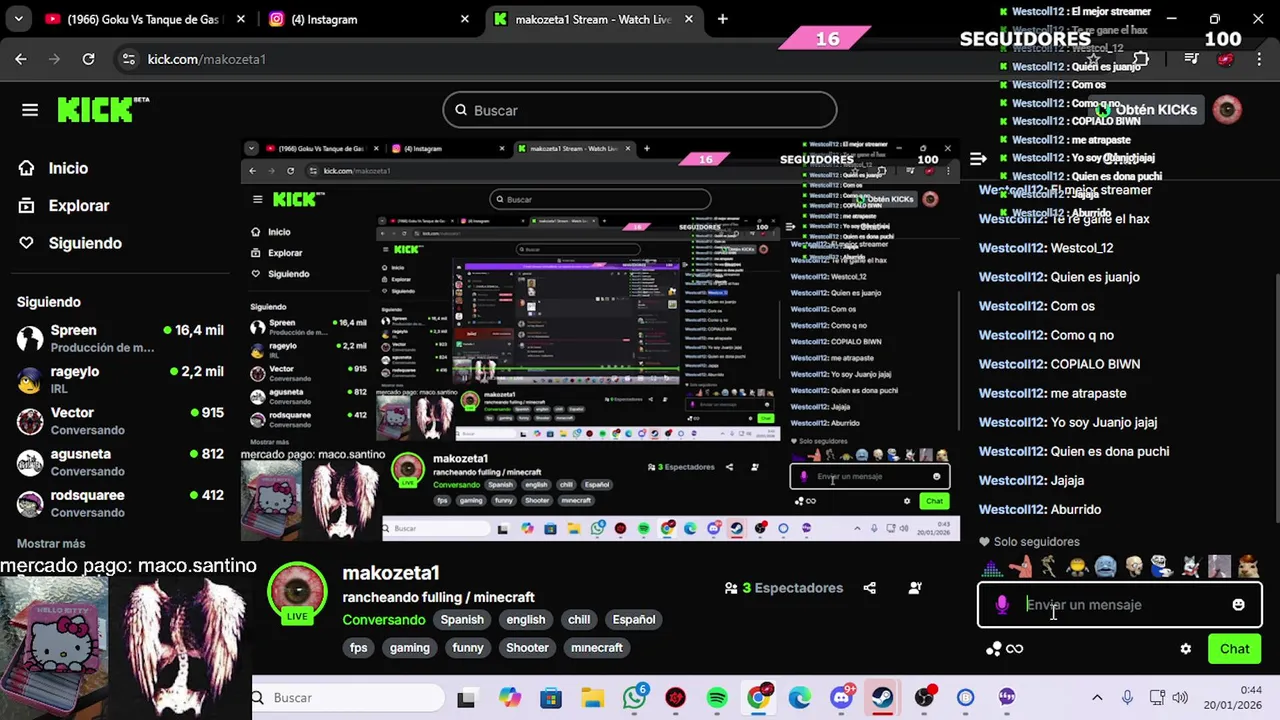Show hidden system tray icons

pos(1097,698)
